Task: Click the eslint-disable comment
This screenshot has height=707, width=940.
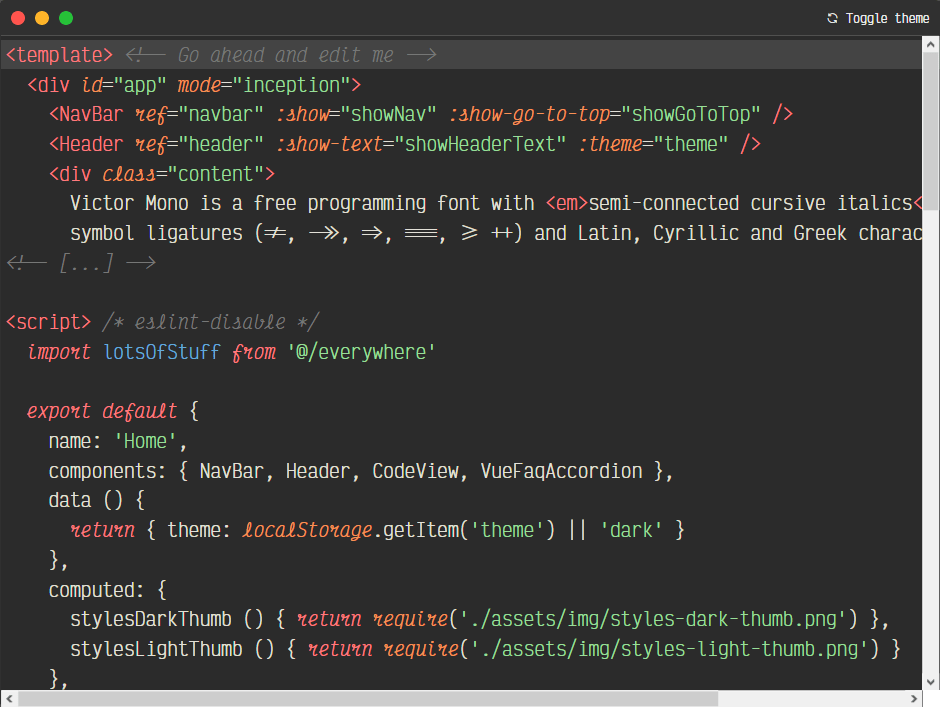Action: click(x=210, y=322)
